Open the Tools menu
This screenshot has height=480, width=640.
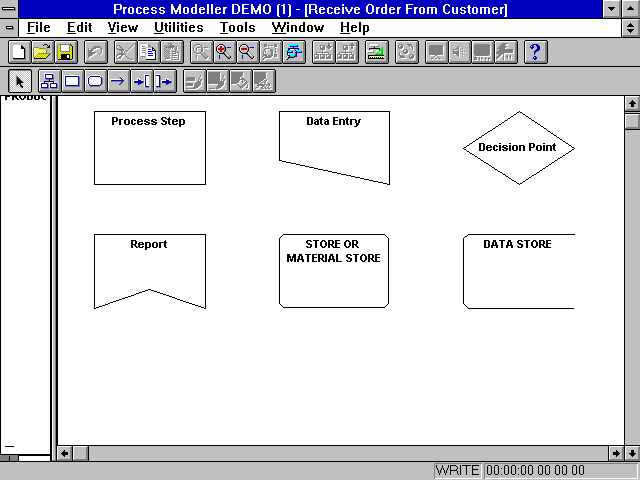coord(237,28)
